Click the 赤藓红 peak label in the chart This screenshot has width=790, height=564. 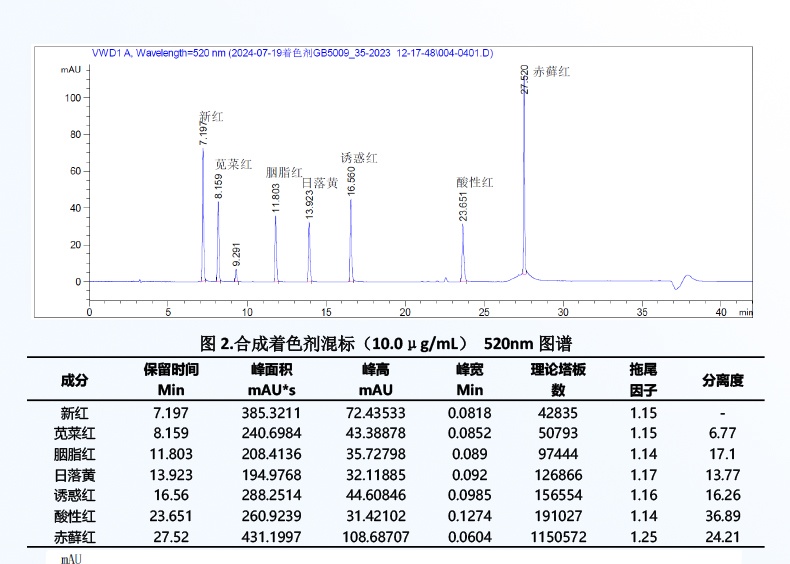pos(551,72)
